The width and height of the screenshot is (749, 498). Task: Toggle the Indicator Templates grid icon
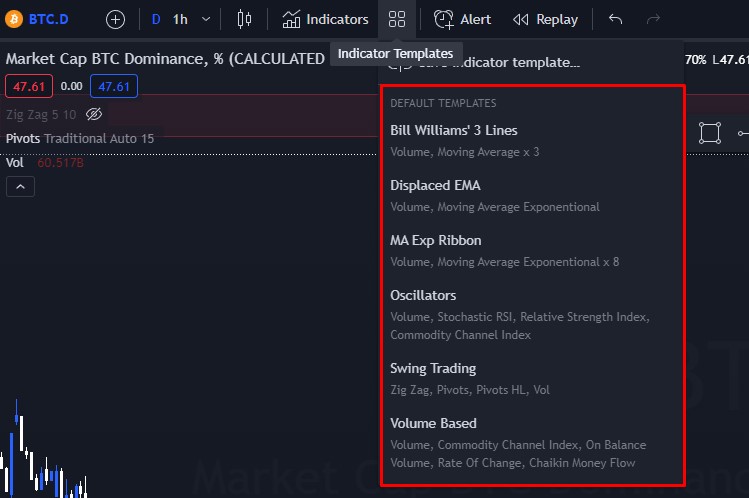tap(396, 19)
